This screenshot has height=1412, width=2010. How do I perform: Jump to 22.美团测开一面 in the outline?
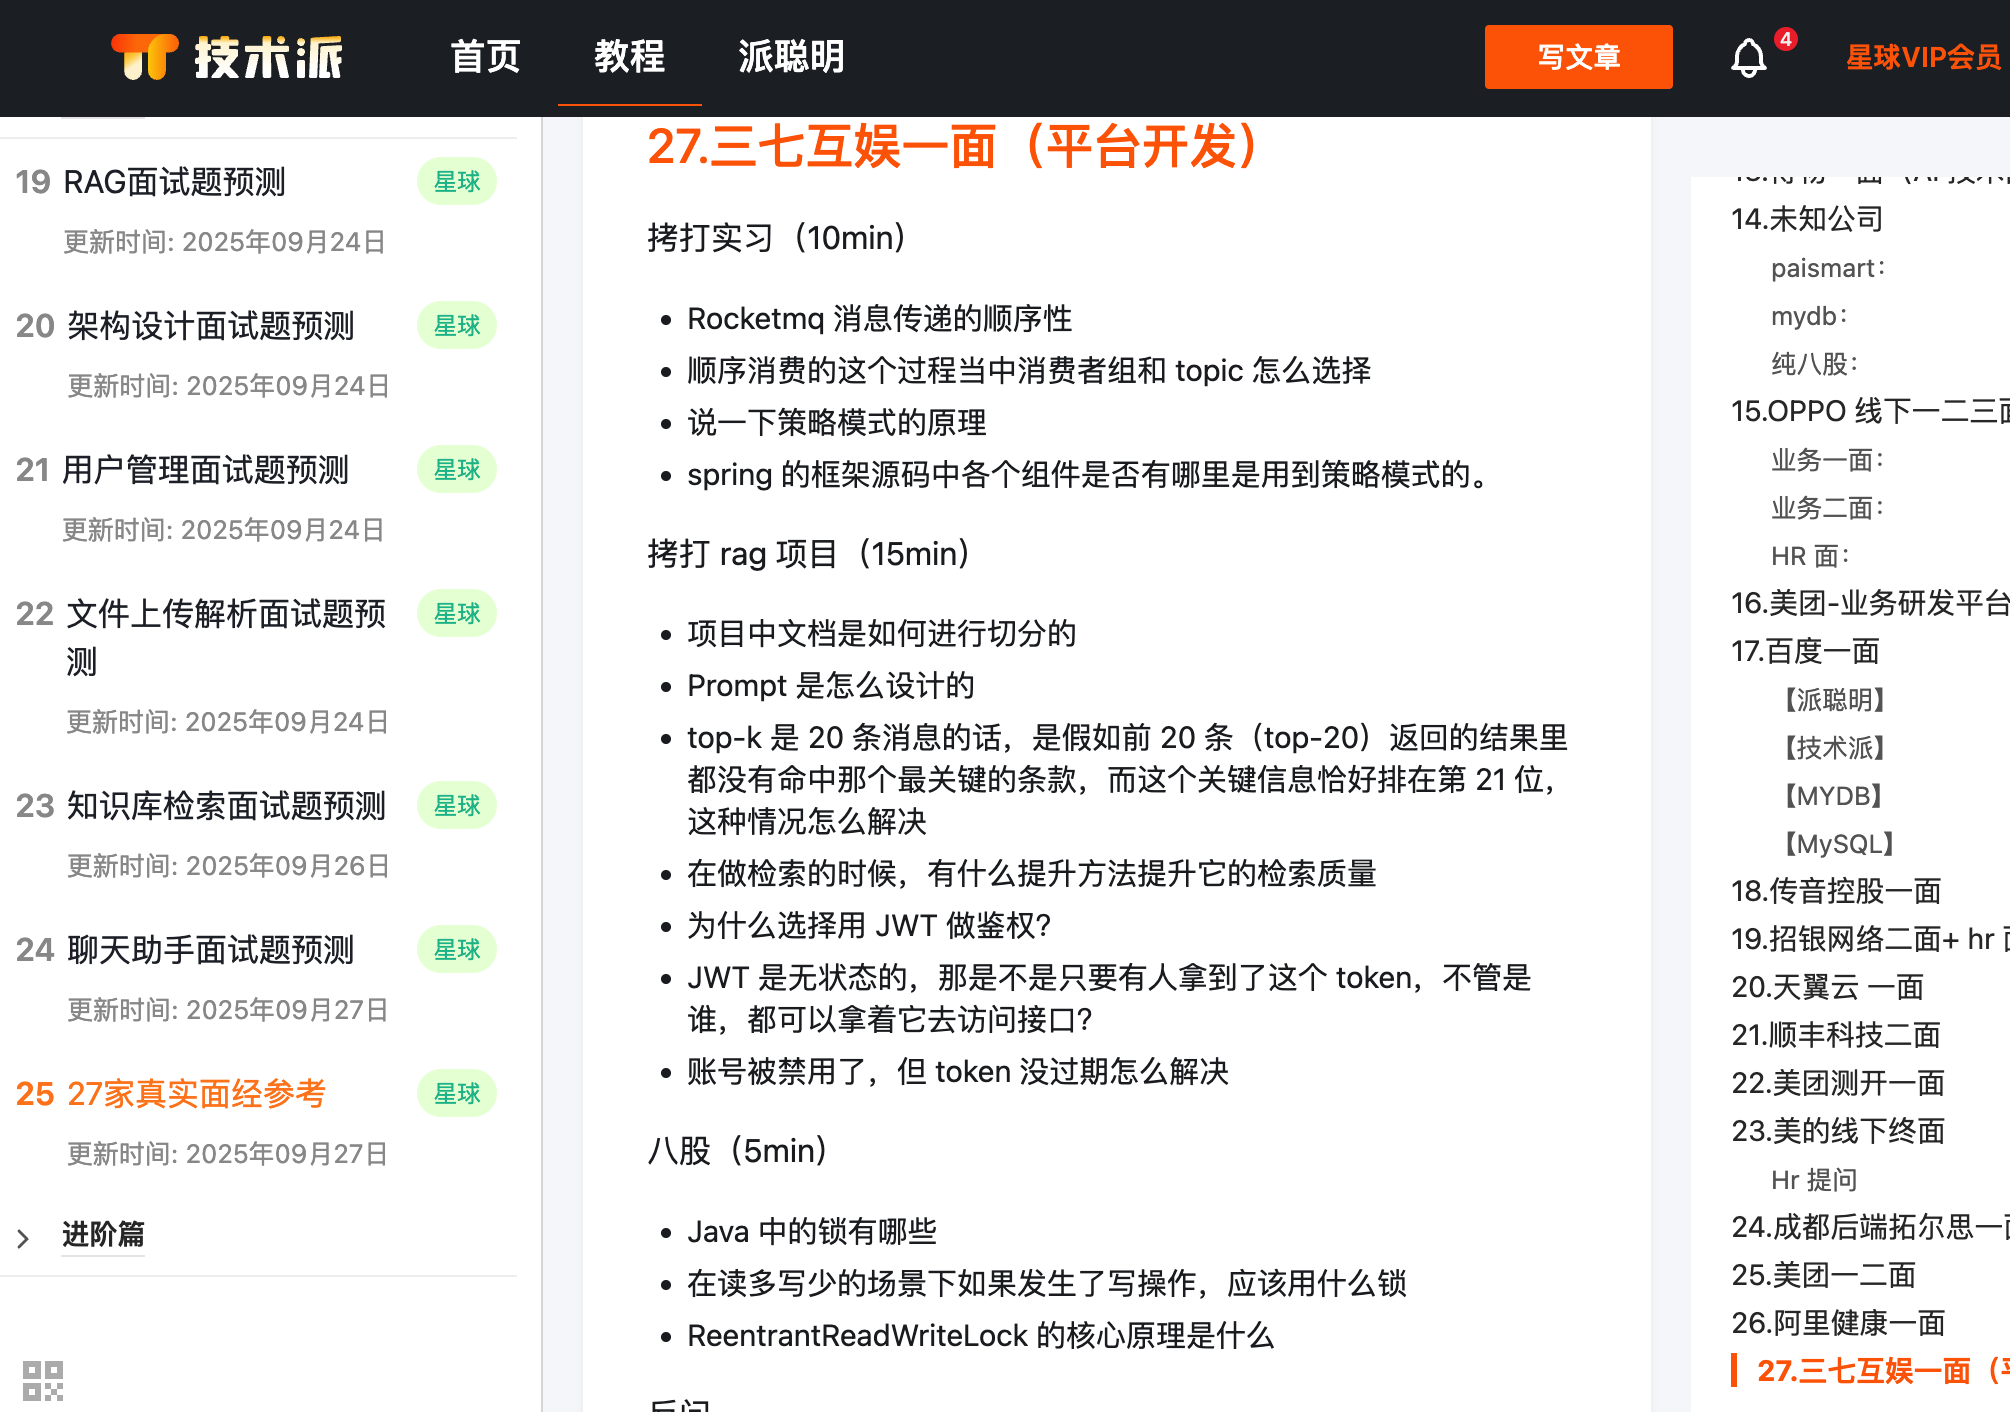tap(1837, 1083)
